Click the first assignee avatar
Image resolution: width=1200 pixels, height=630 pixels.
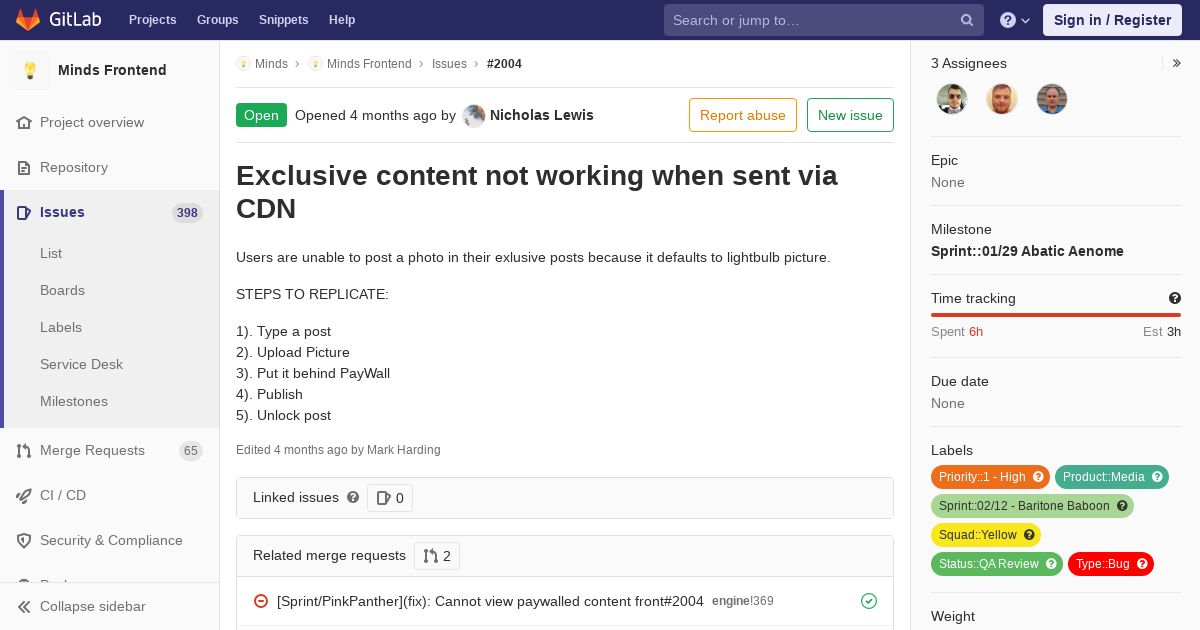click(x=952, y=99)
